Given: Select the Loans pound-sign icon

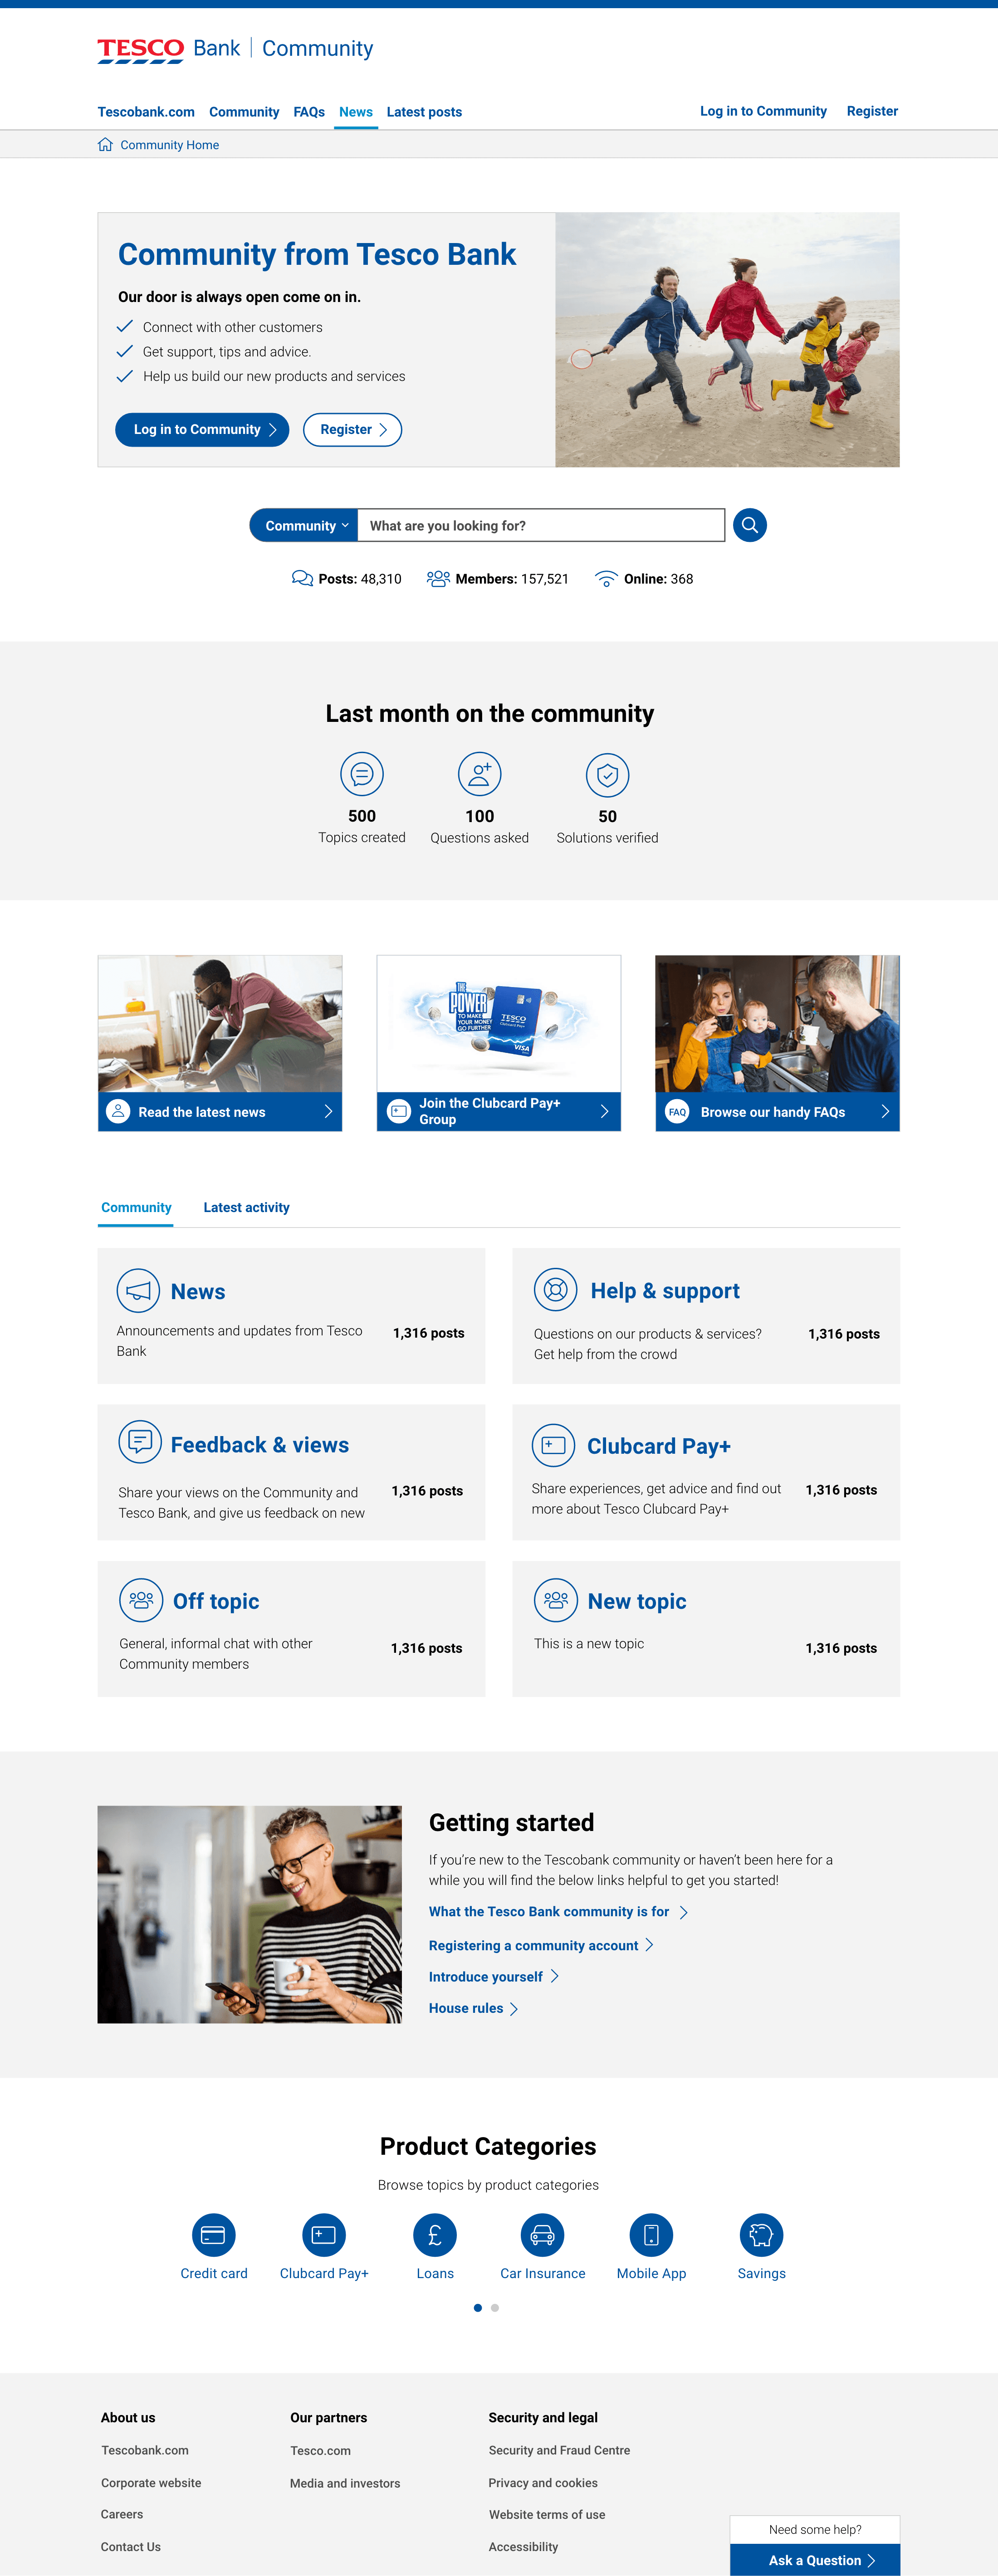Looking at the screenshot, I should coord(435,2235).
